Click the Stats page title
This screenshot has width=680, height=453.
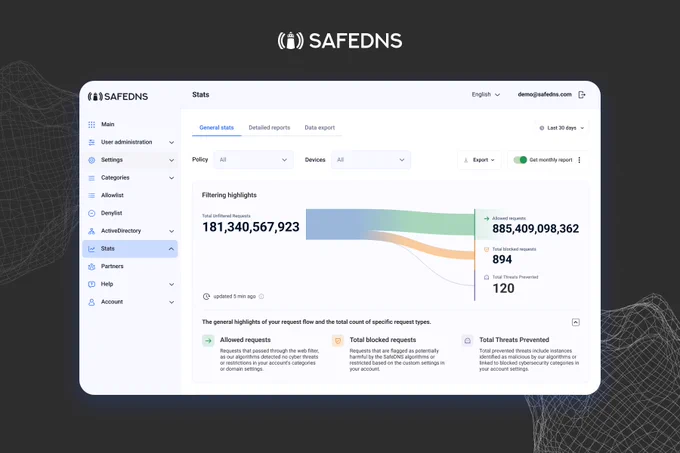point(201,95)
